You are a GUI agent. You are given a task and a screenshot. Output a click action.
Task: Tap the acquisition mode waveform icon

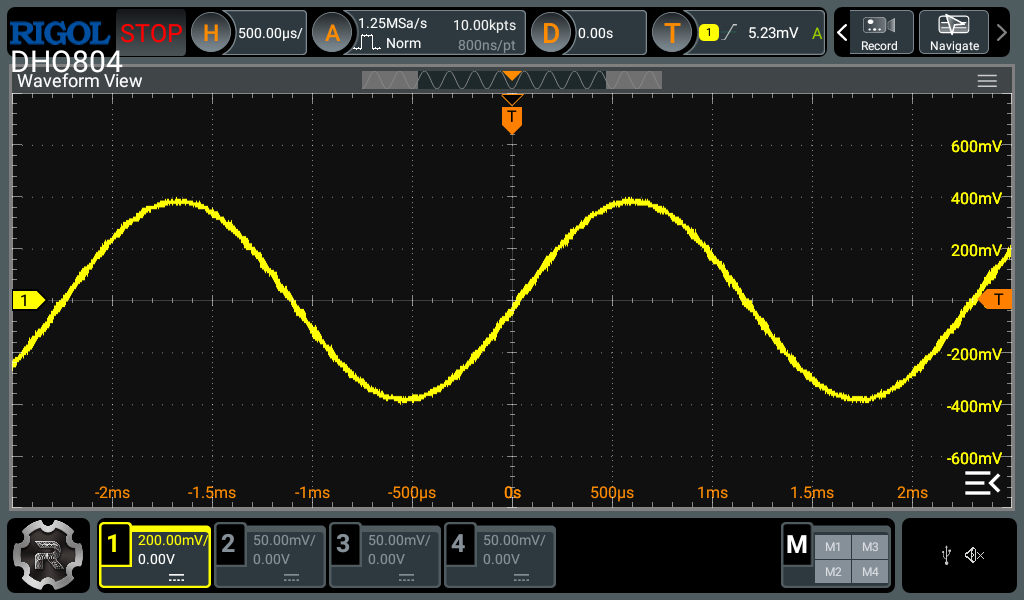(367, 43)
